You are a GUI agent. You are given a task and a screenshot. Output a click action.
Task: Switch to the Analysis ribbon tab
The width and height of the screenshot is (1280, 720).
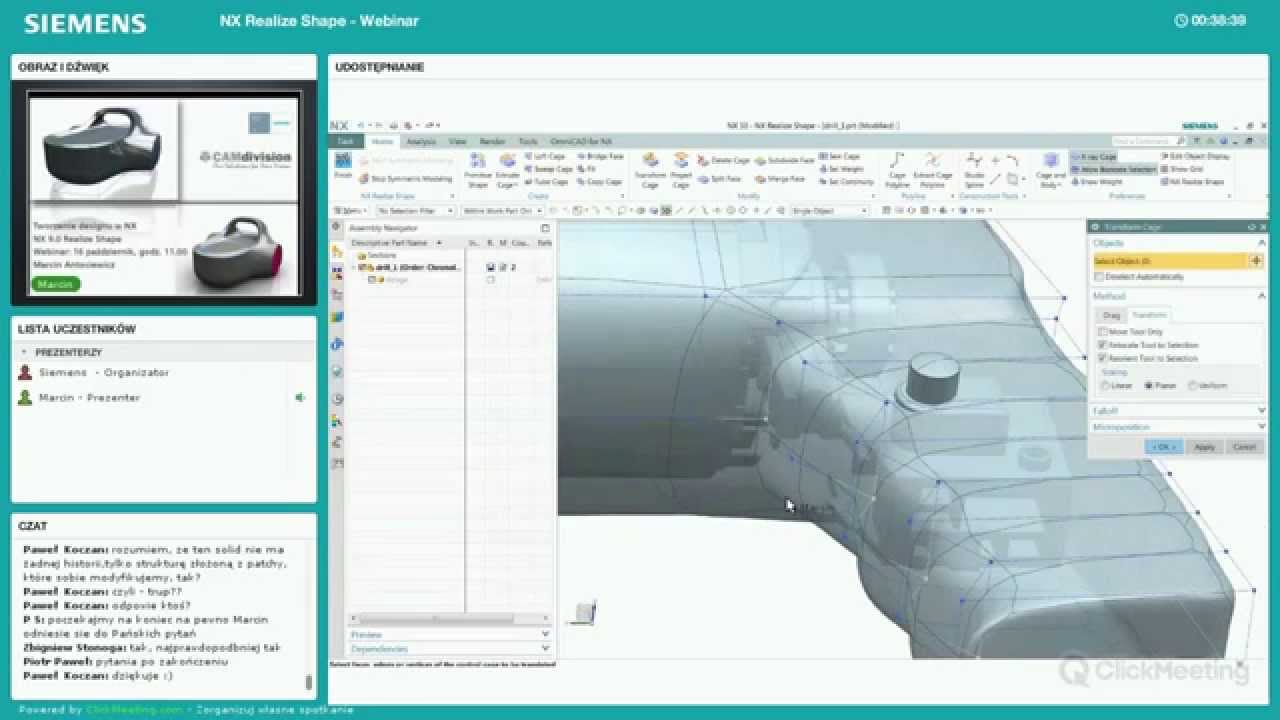pyautogui.click(x=421, y=142)
